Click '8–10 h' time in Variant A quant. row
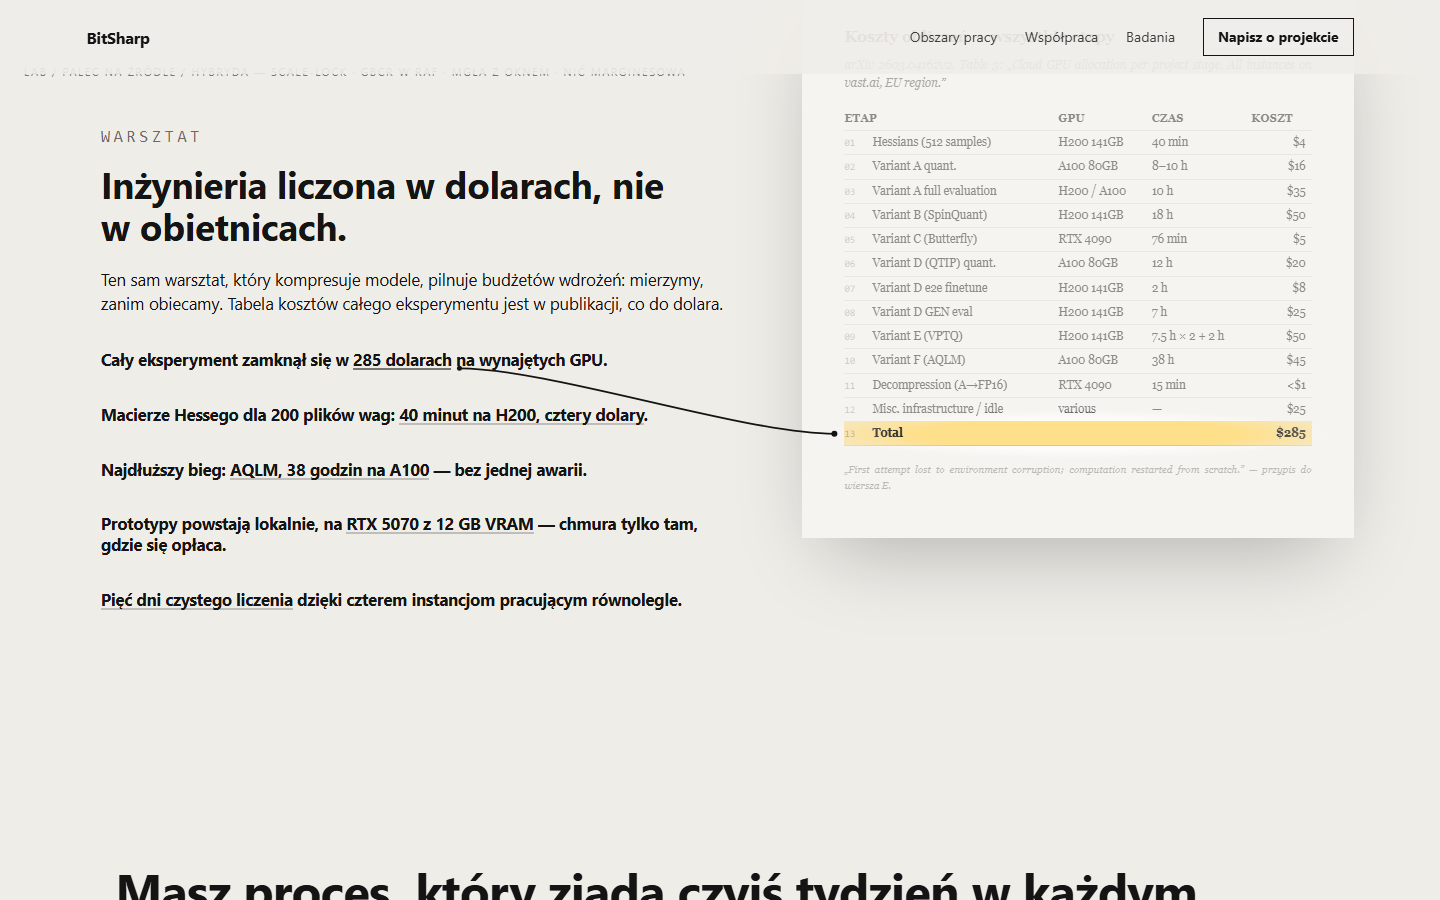The width and height of the screenshot is (1440, 900). (x=1169, y=166)
